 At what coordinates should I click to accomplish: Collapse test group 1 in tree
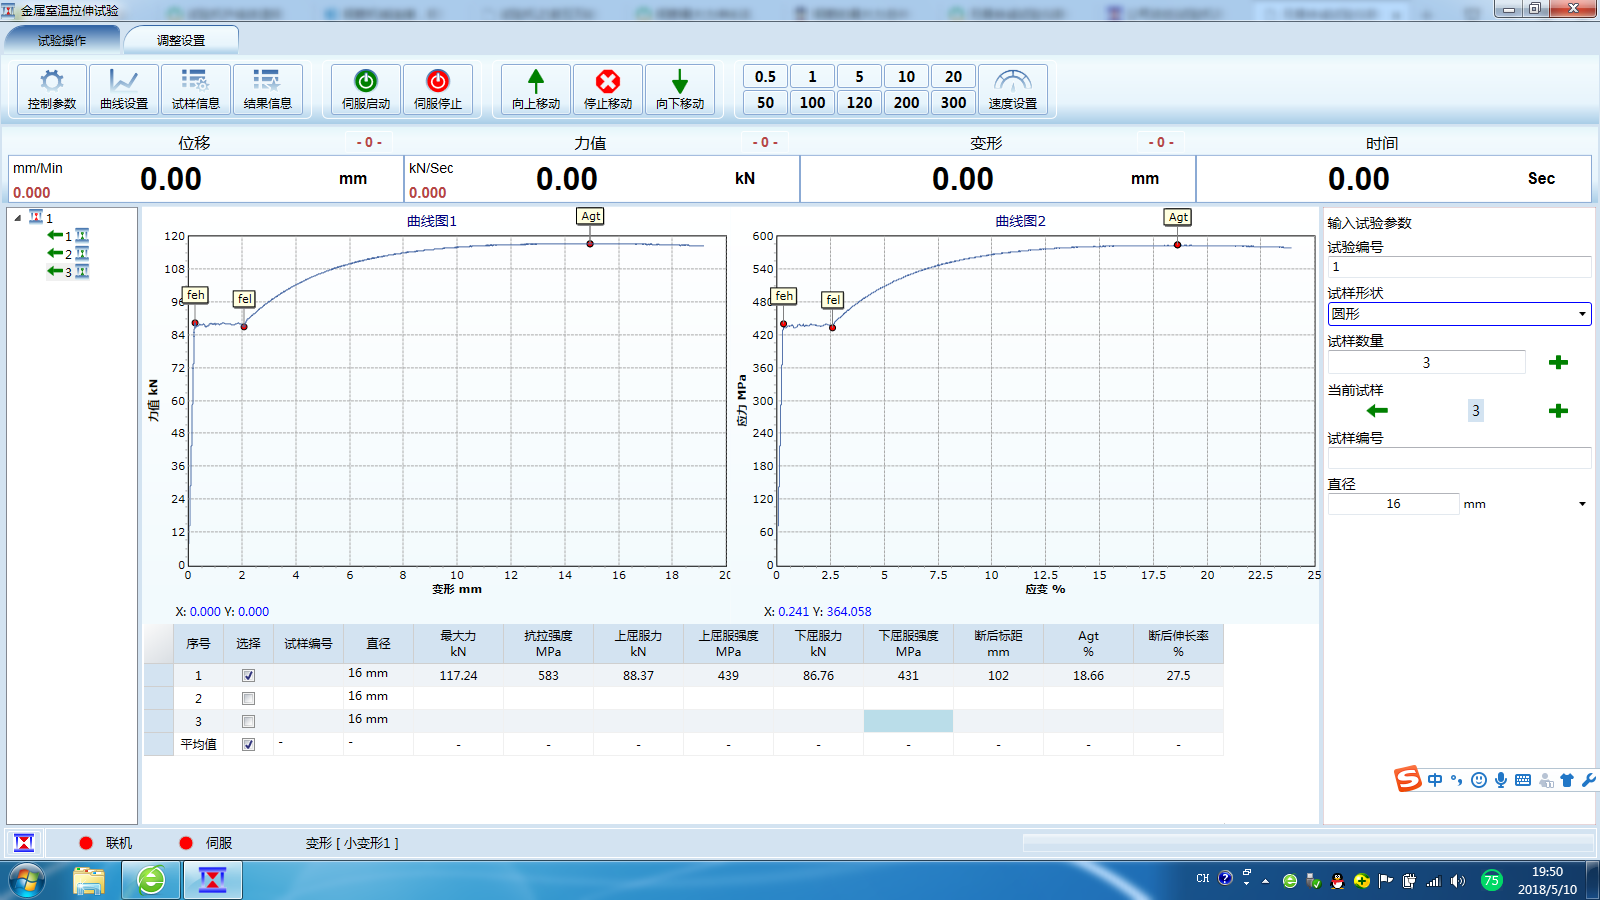18,218
